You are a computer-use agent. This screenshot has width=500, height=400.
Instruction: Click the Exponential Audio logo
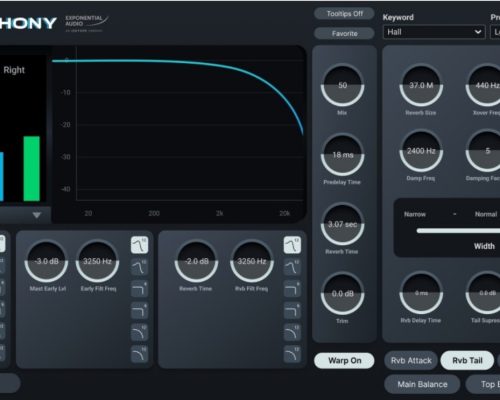pos(86,23)
